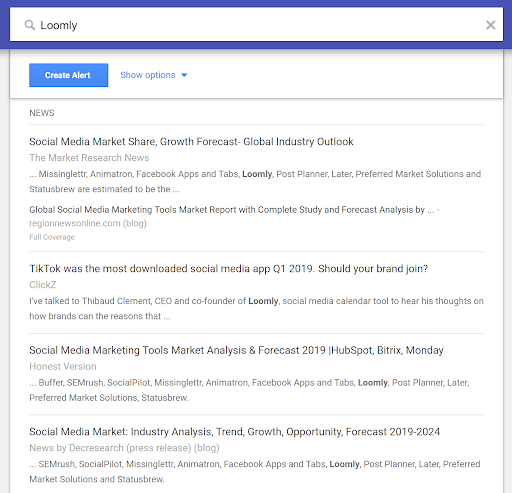The width and height of the screenshot is (512, 493).
Task: Visit regionnewsonline.com (blog) source
Action: [x=88, y=223]
